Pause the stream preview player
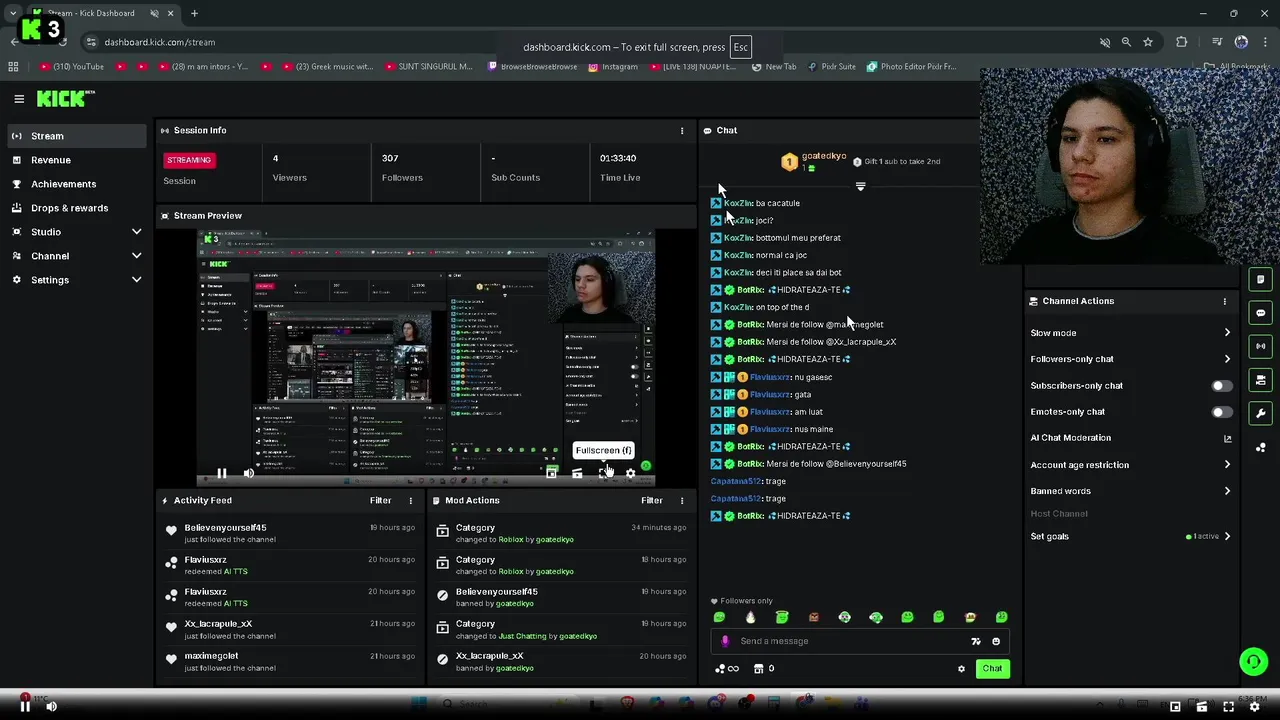The height and width of the screenshot is (720, 1280). point(222,474)
